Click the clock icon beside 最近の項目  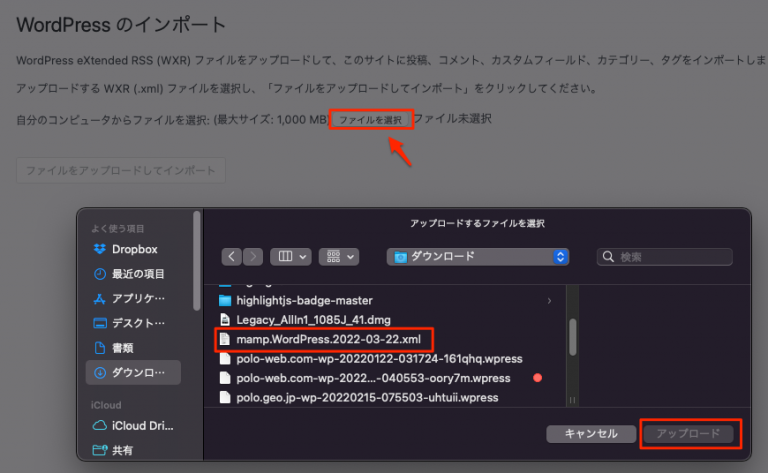(99, 274)
